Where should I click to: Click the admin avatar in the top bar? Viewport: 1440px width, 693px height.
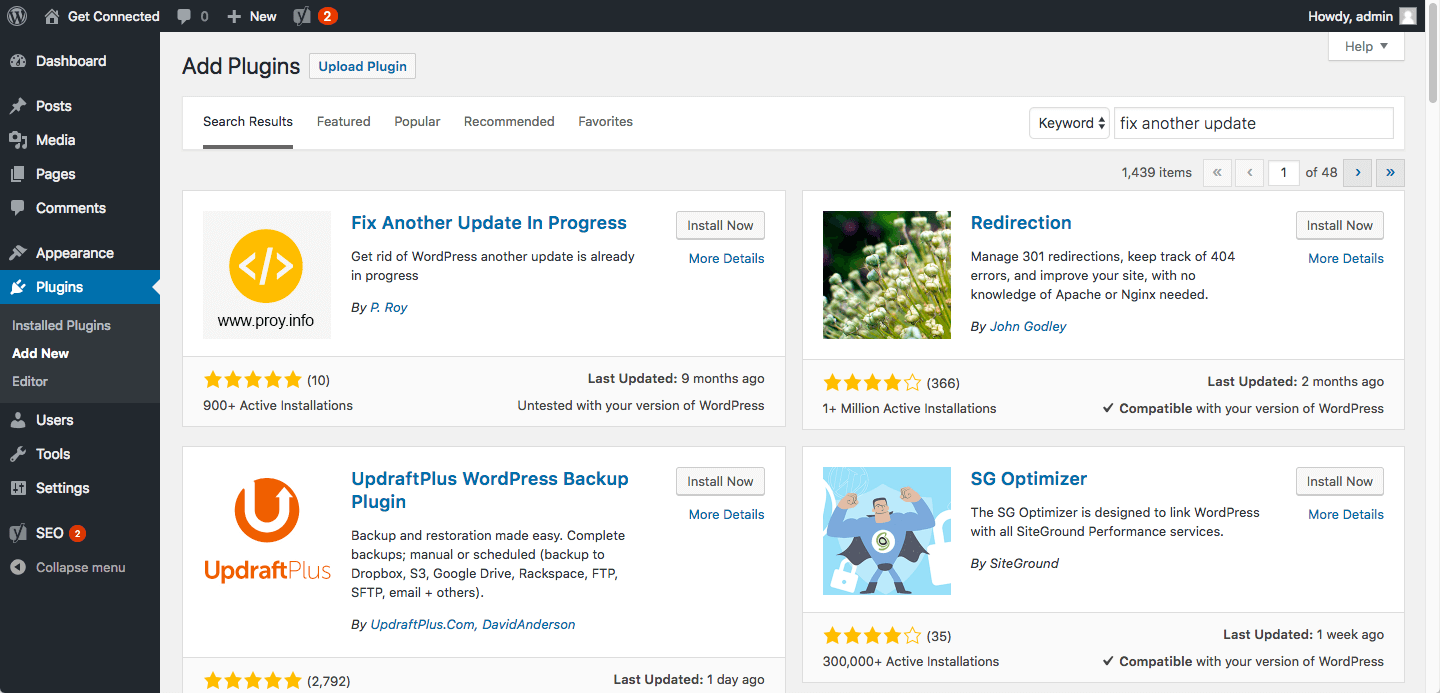1408,16
